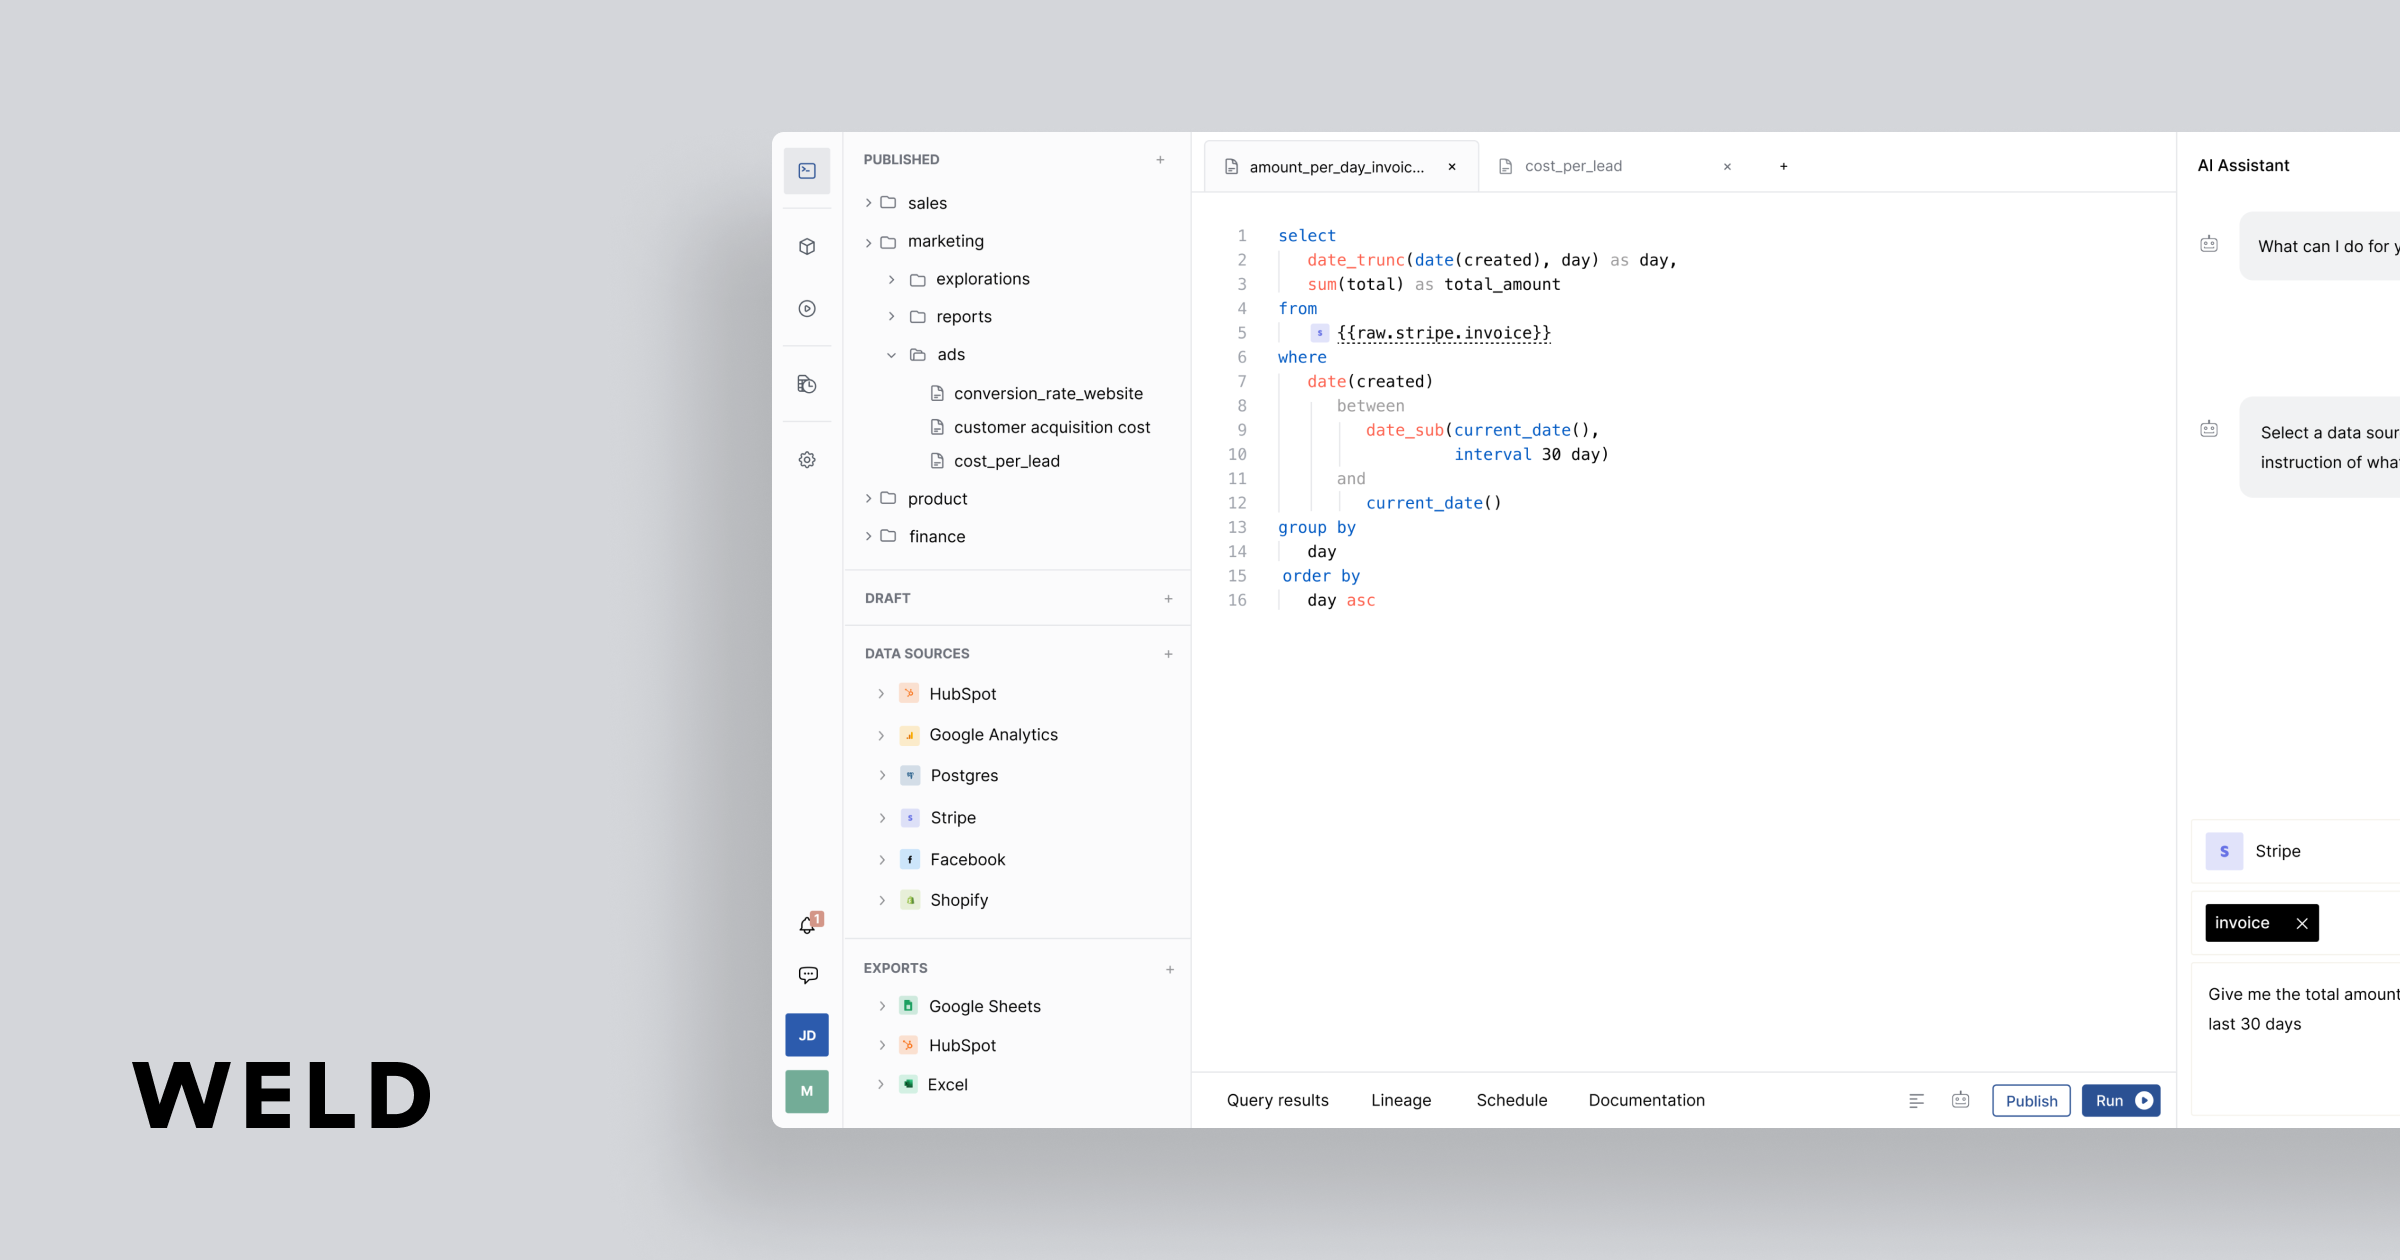The height and width of the screenshot is (1260, 2400).
Task: Open a new editor tab with the plus
Action: (1783, 166)
